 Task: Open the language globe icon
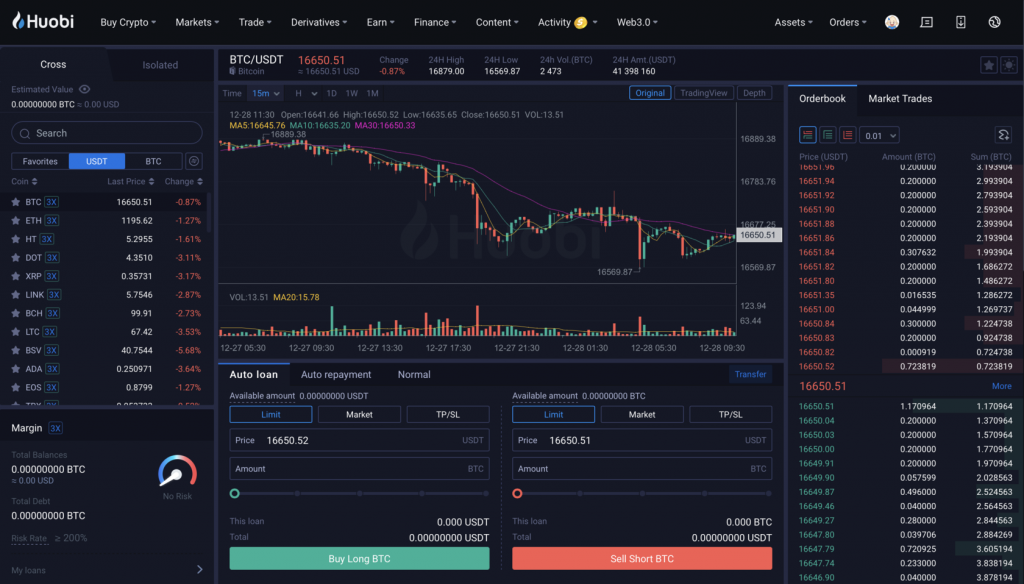tap(994, 22)
